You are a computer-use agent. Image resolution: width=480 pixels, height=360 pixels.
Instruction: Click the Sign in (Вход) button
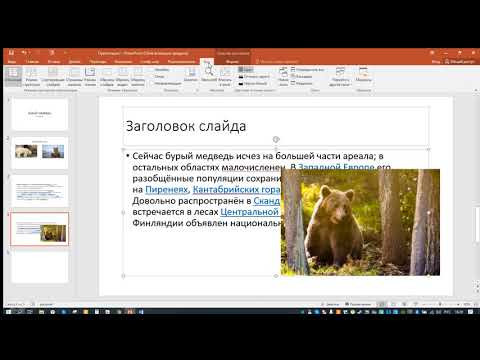(x=436, y=61)
